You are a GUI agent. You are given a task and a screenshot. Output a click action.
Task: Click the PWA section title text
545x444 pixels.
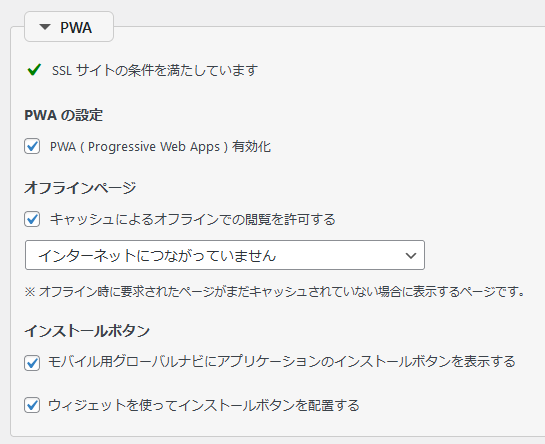[76, 27]
